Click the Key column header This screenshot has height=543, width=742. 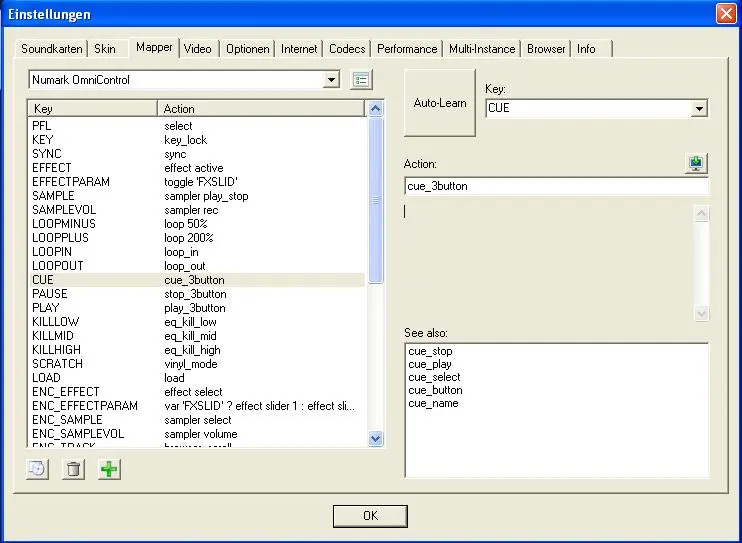(x=92, y=109)
